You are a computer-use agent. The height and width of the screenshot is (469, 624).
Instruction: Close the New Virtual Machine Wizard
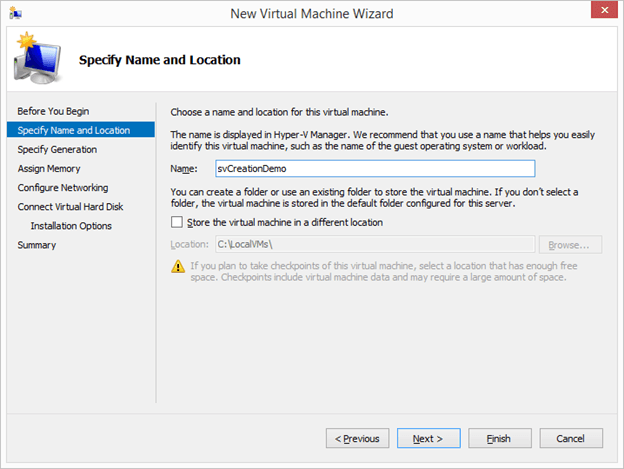click(x=602, y=12)
